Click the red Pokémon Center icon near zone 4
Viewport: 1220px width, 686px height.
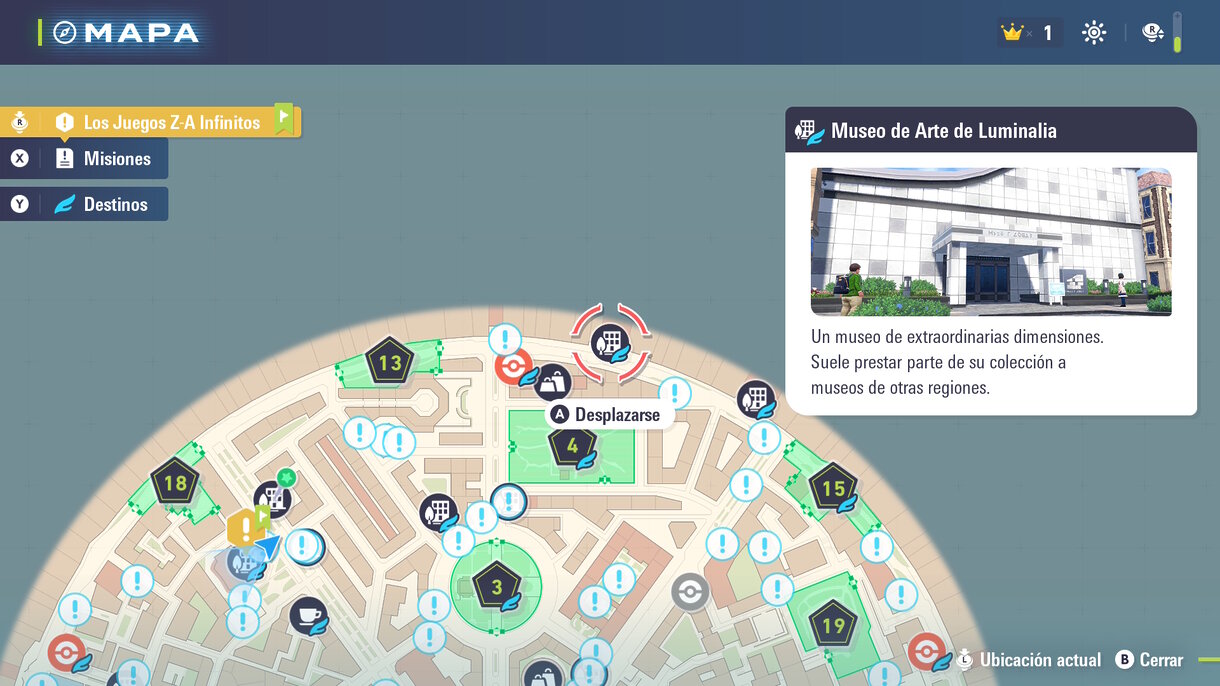coord(513,367)
